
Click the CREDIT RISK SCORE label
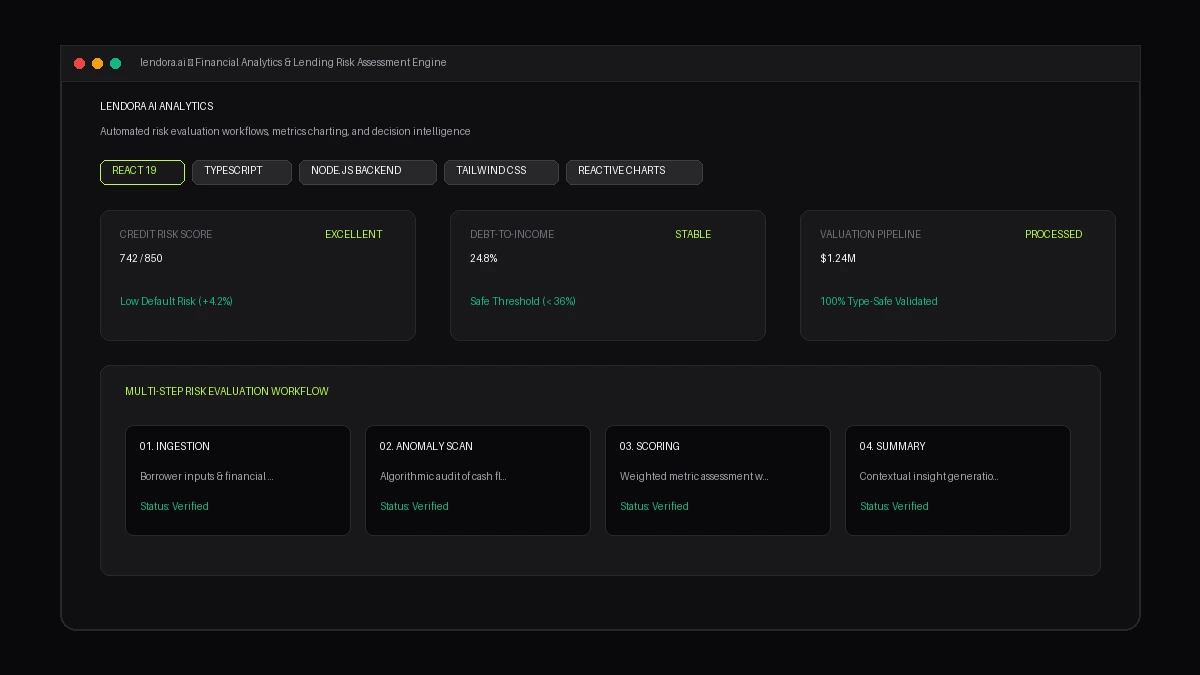(166, 234)
